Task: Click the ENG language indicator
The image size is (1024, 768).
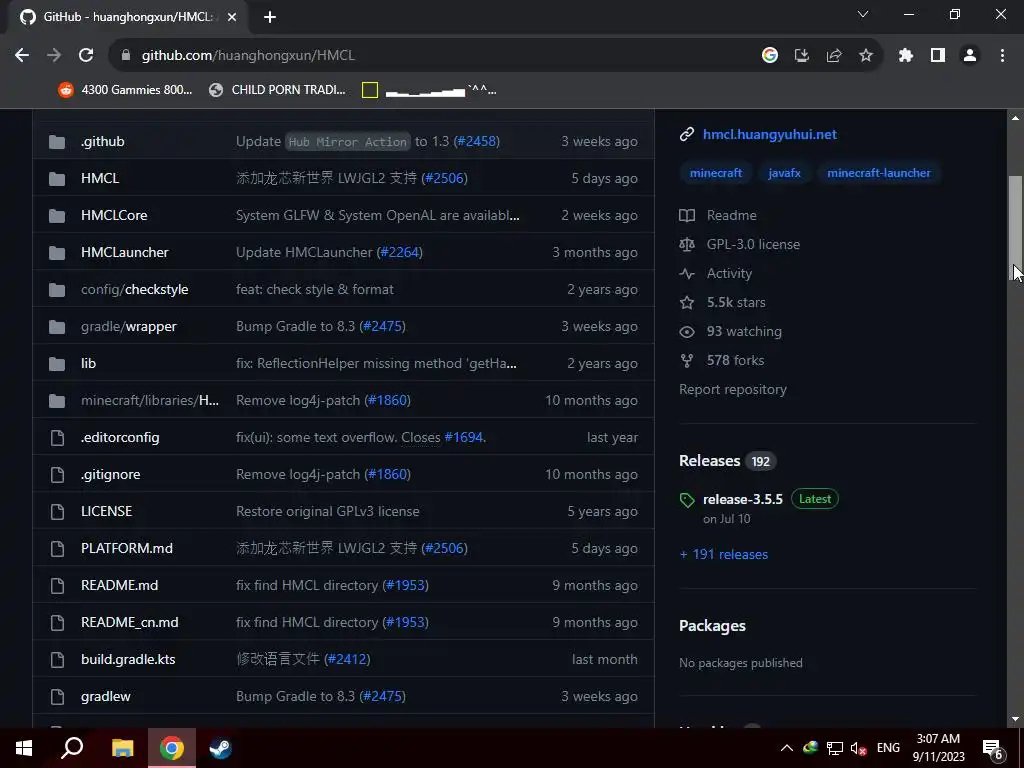Action: coord(888,748)
